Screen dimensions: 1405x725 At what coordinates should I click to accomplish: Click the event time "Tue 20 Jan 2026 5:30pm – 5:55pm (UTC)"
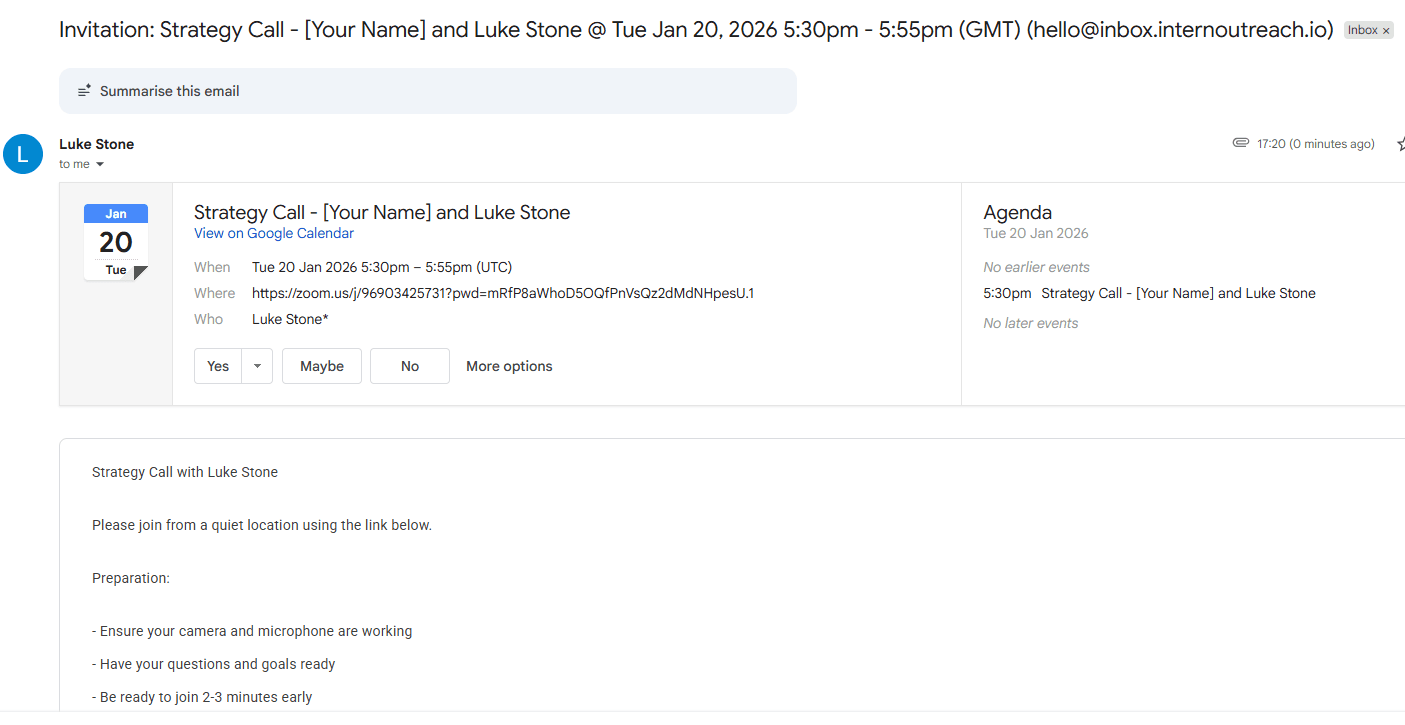click(382, 267)
